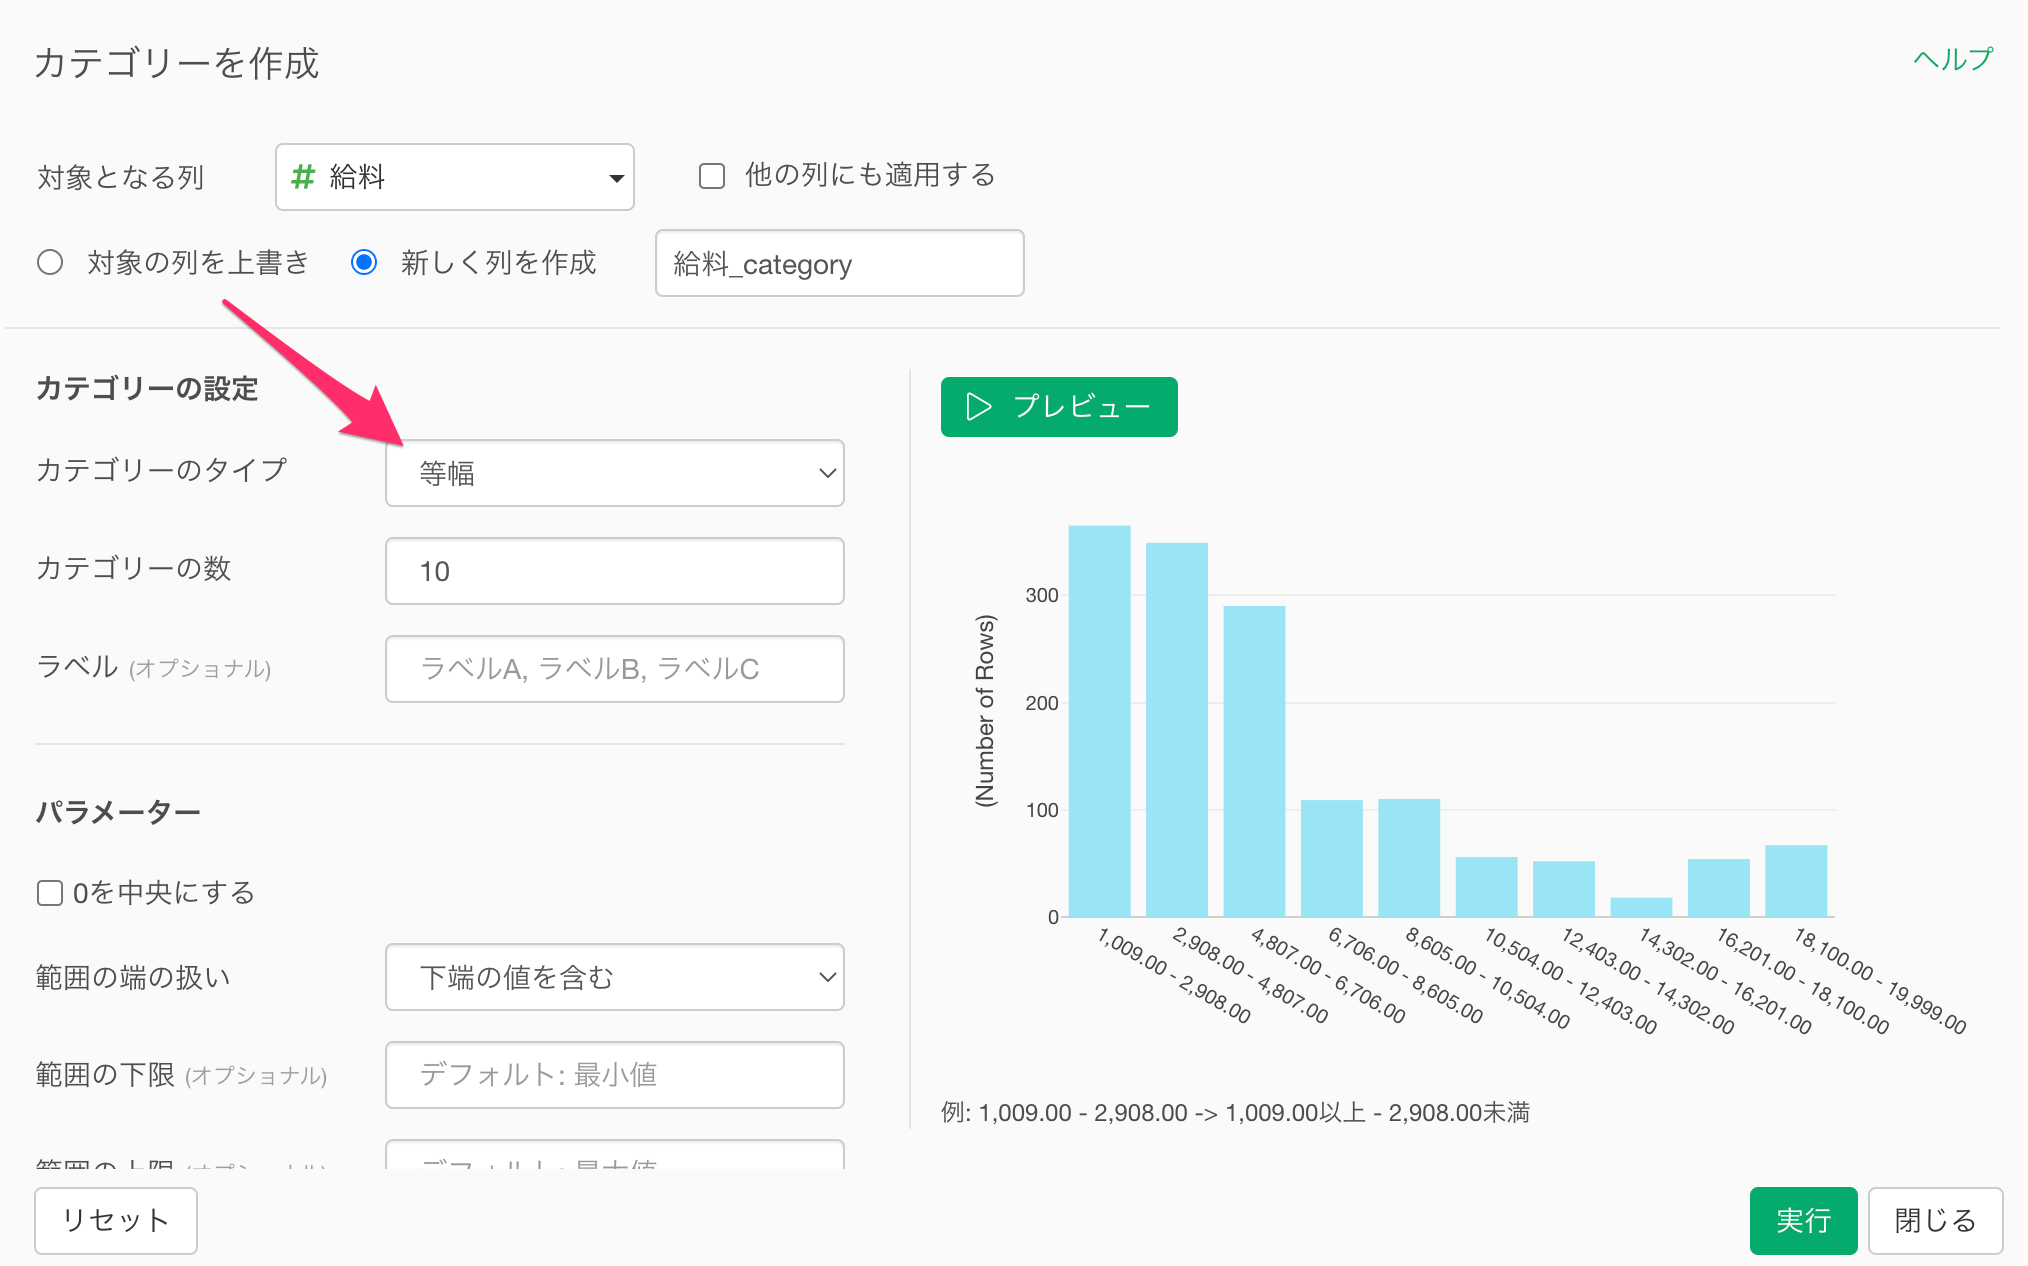
Task: Click the green # numeric type icon
Action: (303, 177)
